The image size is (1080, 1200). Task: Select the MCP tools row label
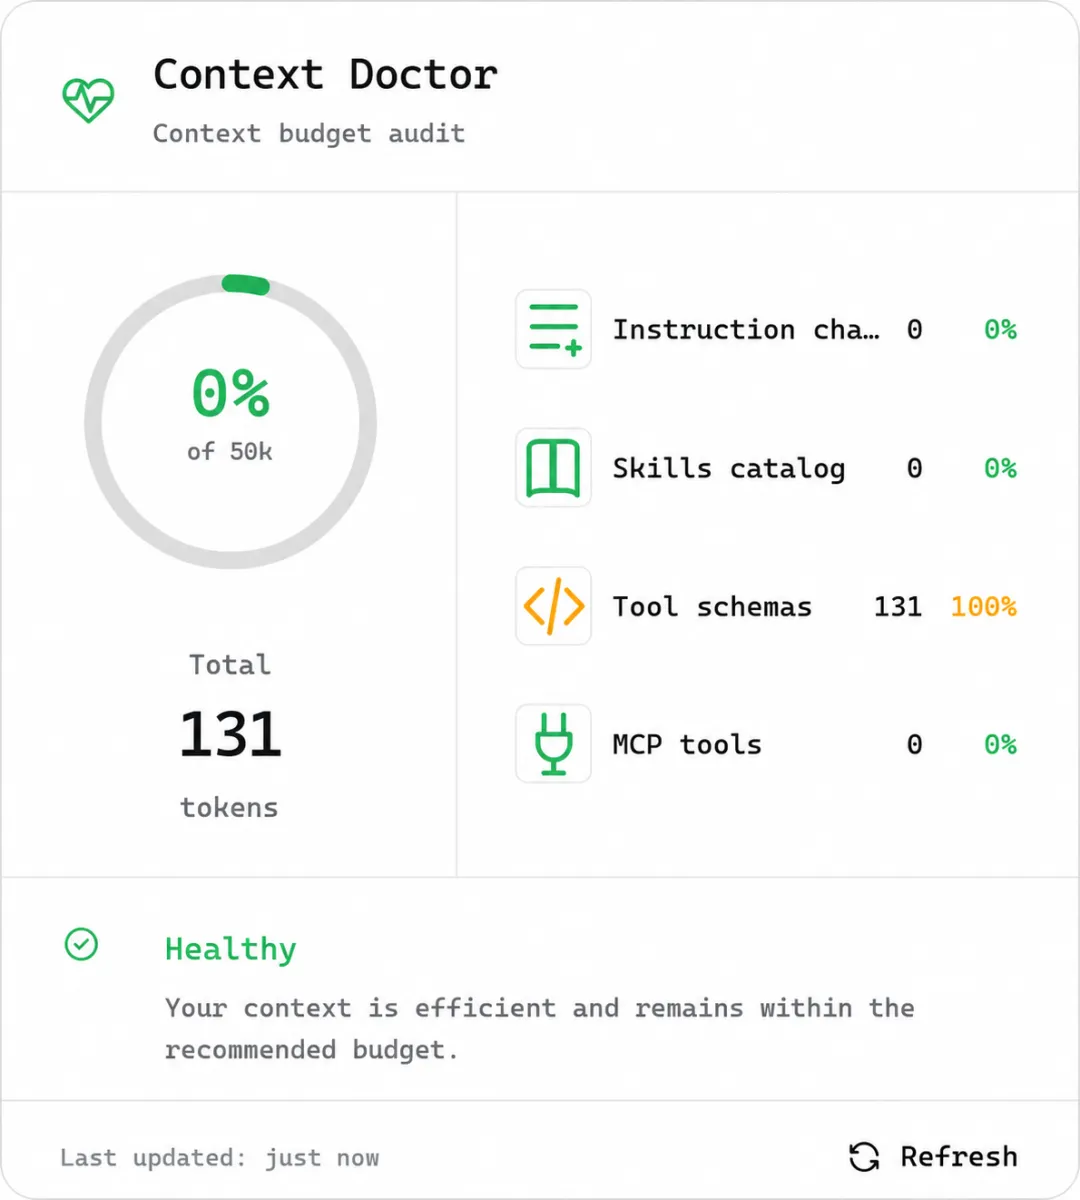[687, 744]
